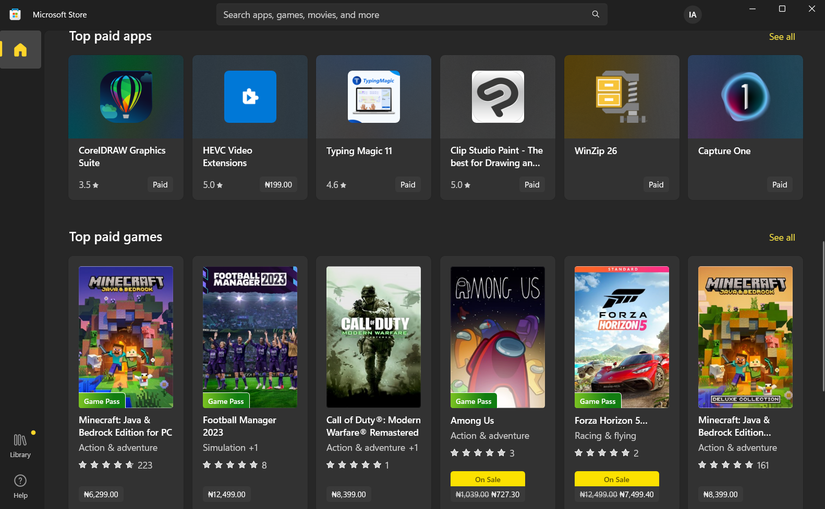
Task: Click the ₦8,399.00 Minecraft Deluxe price
Action: [721, 494]
